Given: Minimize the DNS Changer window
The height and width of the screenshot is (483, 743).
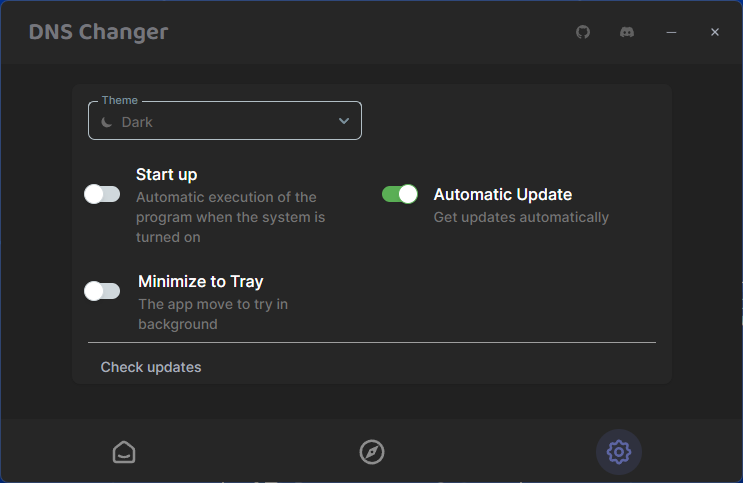Looking at the screenshot, I should [x=671, y=32].
